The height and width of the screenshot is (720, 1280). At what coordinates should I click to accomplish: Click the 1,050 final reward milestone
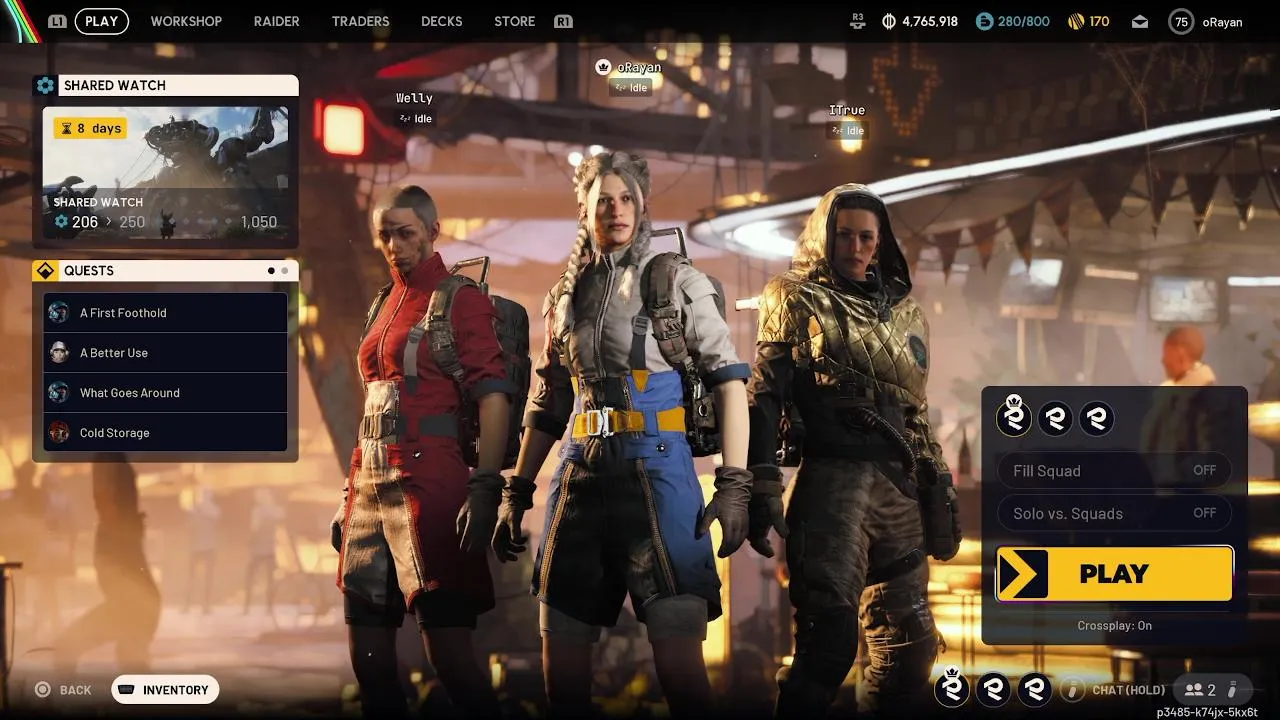[x=258, y=222]
